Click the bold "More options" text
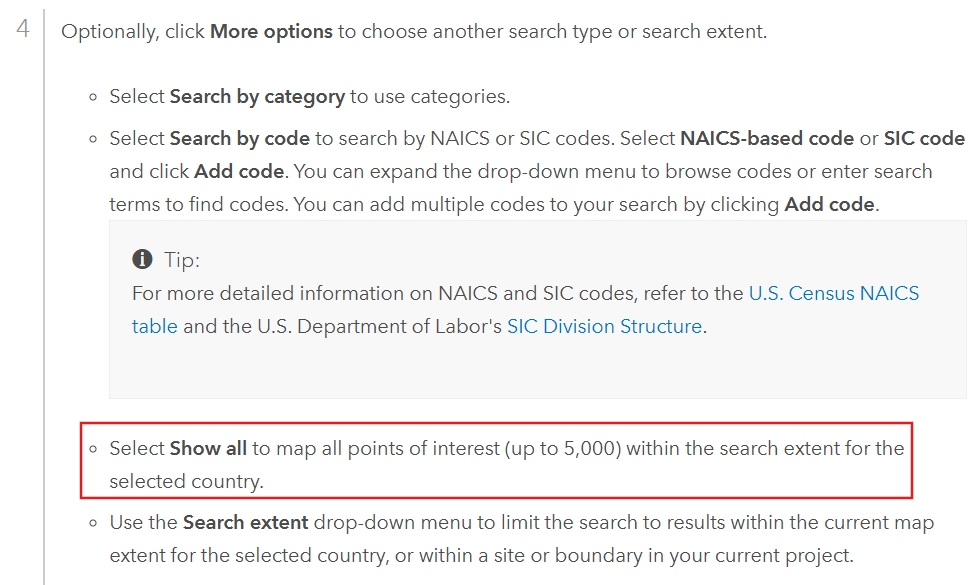Image resolution: width=975 pixels, height=585 pixels. [271, 31]
